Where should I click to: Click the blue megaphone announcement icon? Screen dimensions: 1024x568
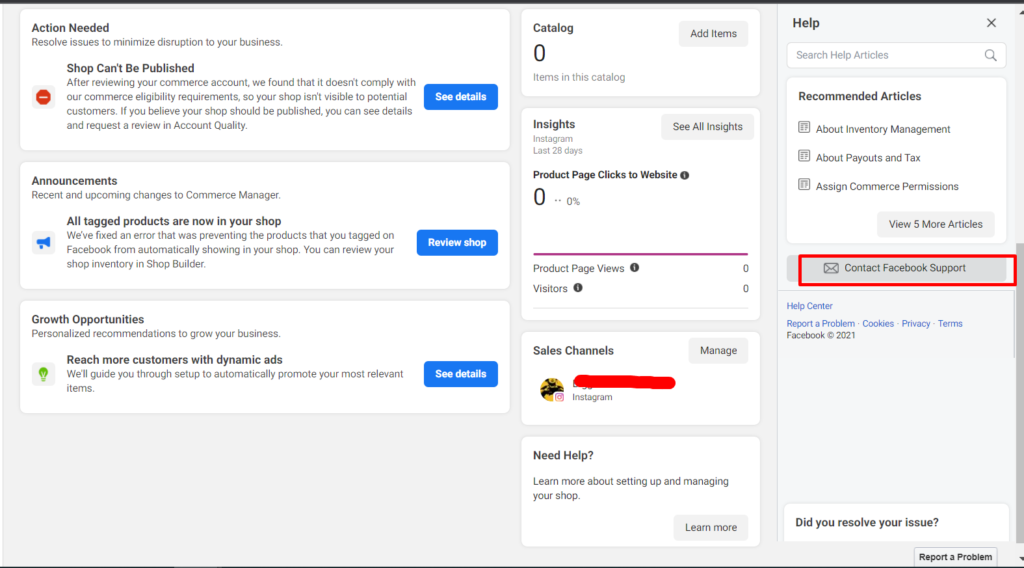(43, 243)
